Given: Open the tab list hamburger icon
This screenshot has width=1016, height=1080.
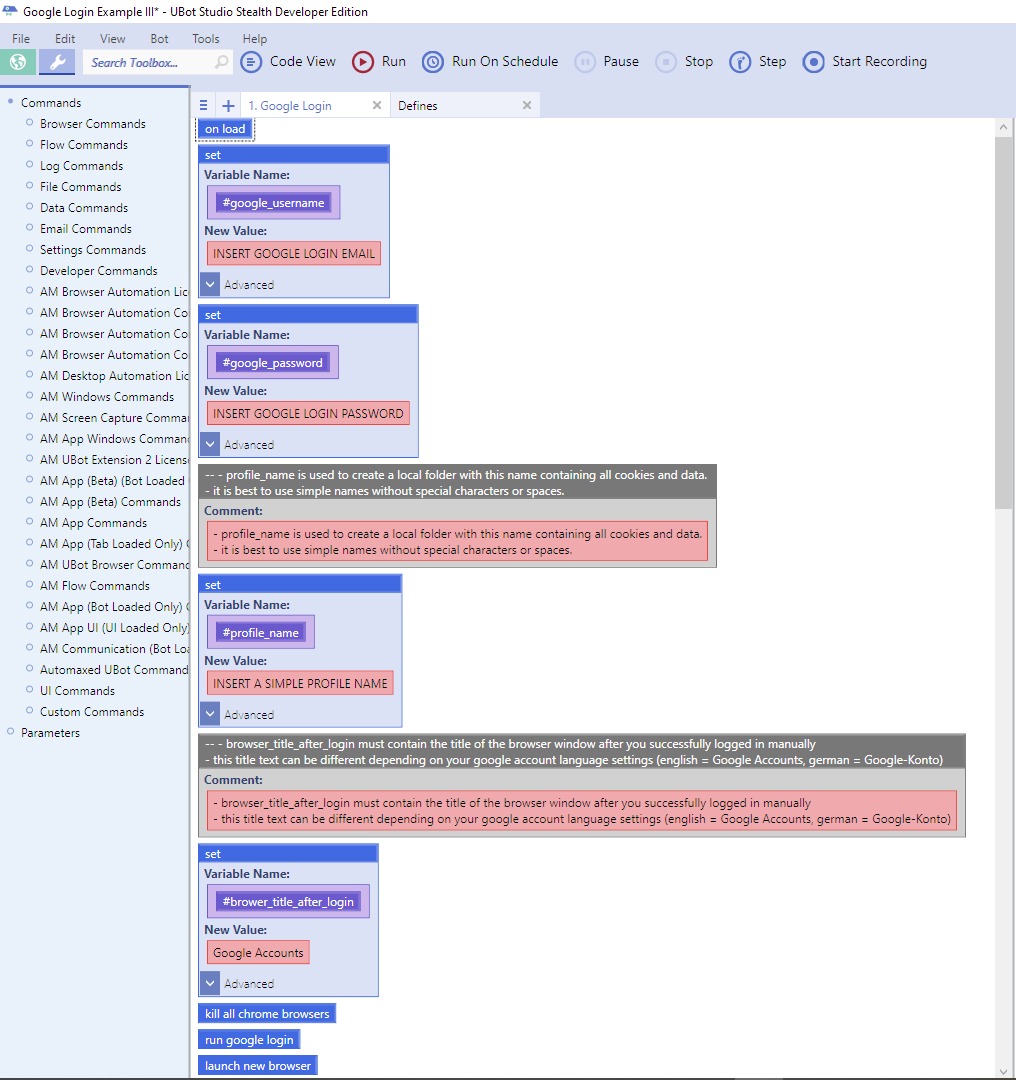Looking at the screenshot, I should point(203,105).
